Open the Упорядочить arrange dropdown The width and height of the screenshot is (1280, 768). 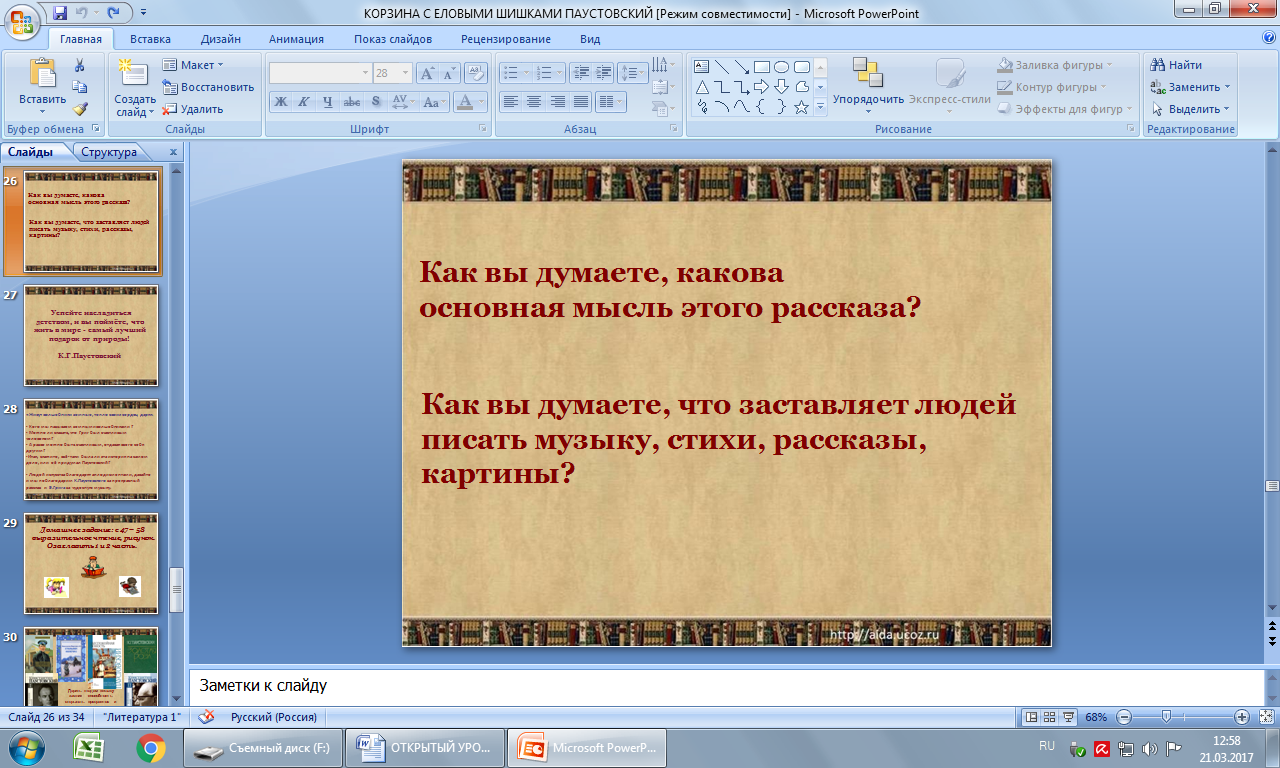(868, 85)
